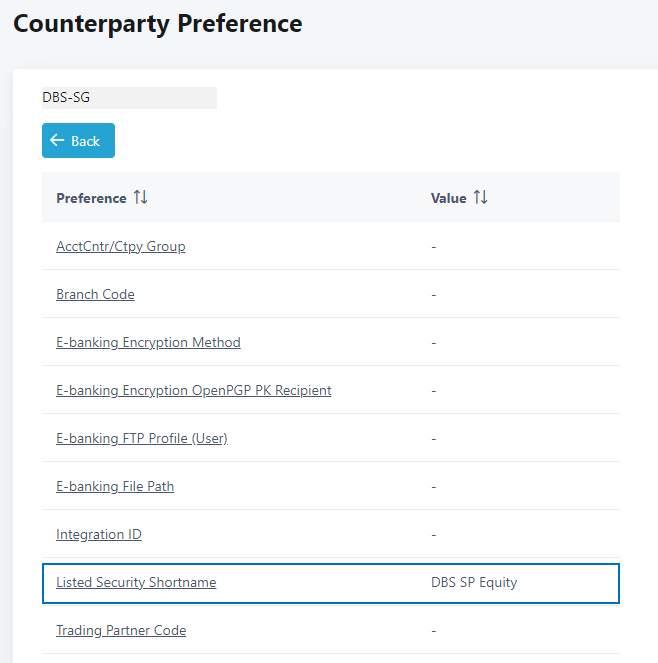658x663 pixels.
Task: Click the Value column header text
Action: [x=448, y=198]
